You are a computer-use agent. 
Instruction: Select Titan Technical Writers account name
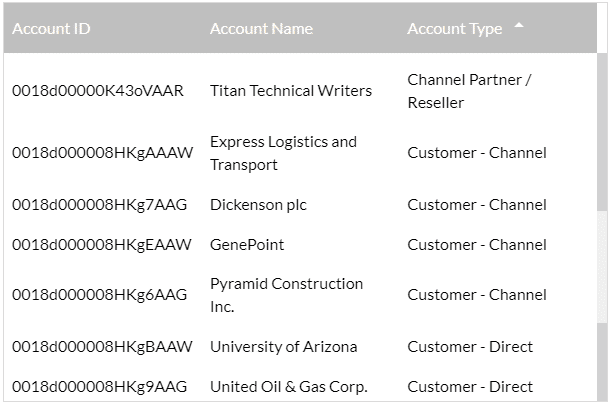pos(290,91)
